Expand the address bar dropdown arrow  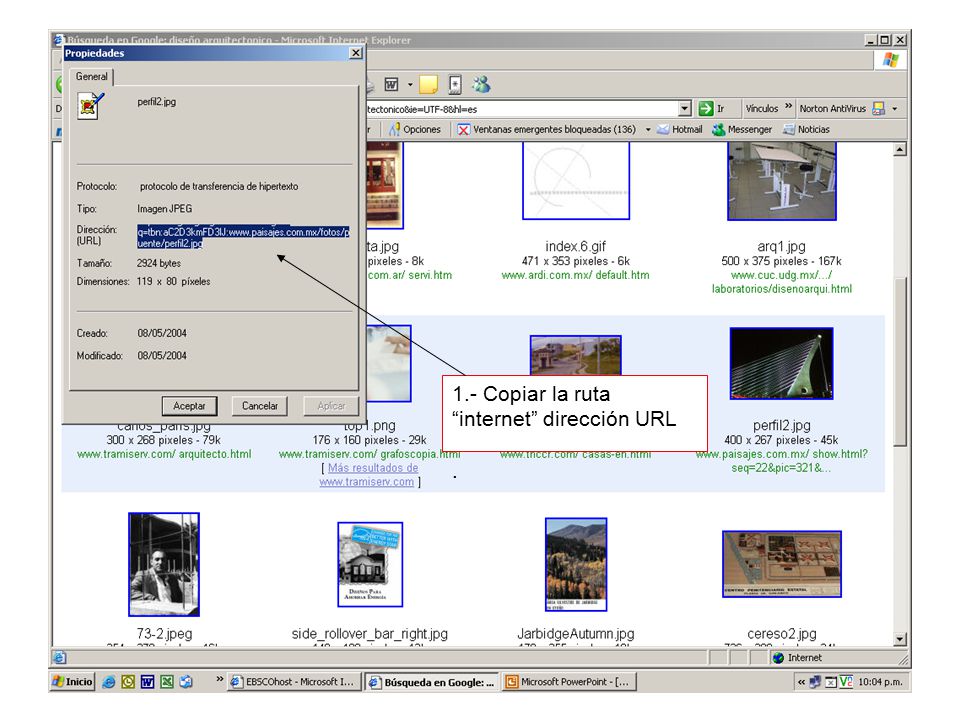pyautogui.click(x=685, y=108)
